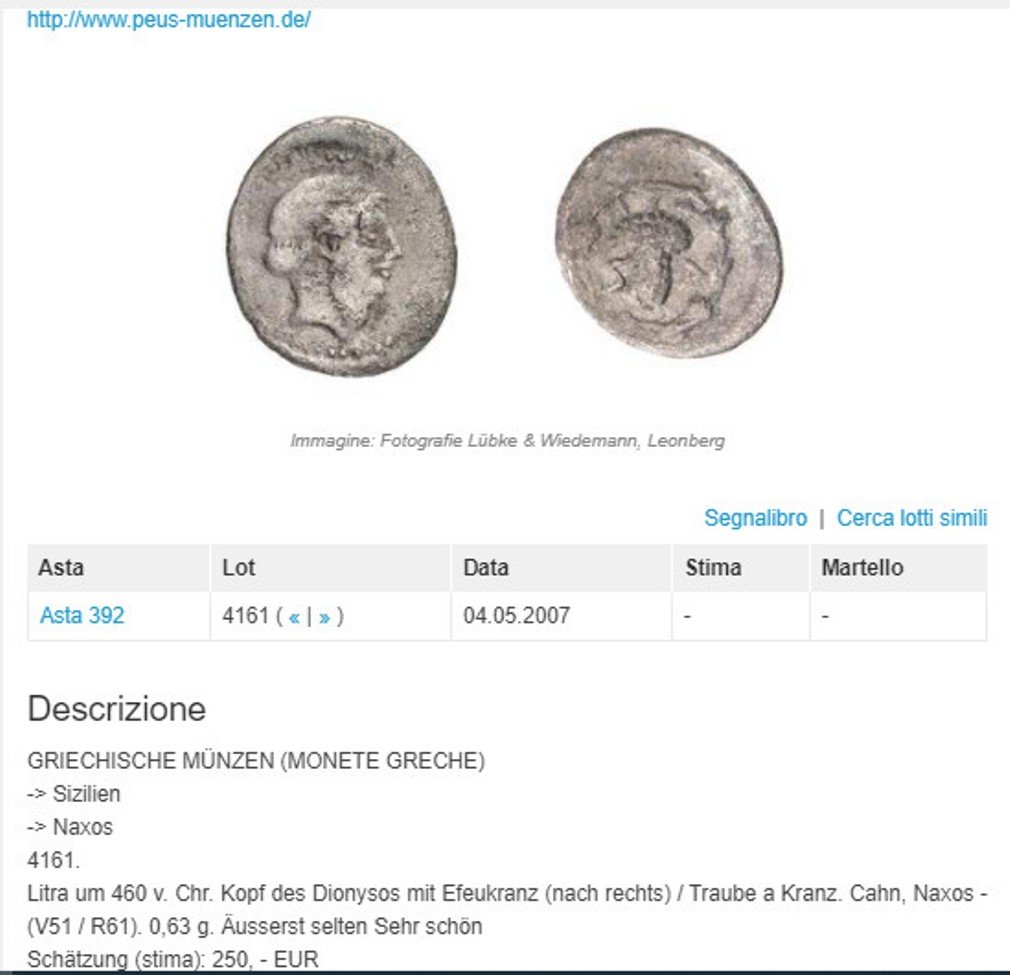Click the coin reverse grape image
This screenshot has height=975, width=1010.
pos(669,242)
